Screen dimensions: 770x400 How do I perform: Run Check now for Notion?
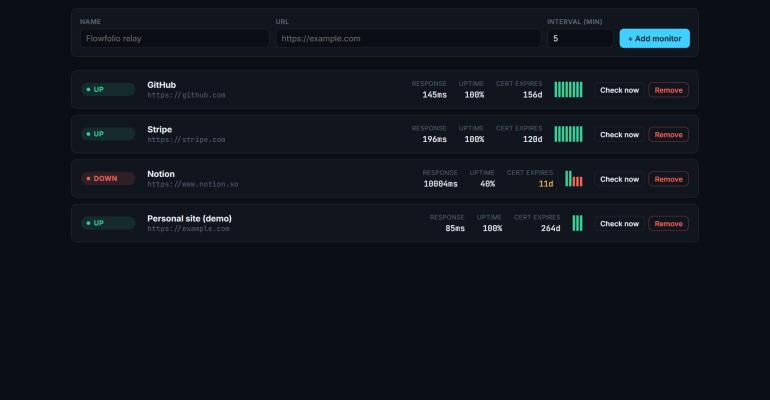(619, 179)
